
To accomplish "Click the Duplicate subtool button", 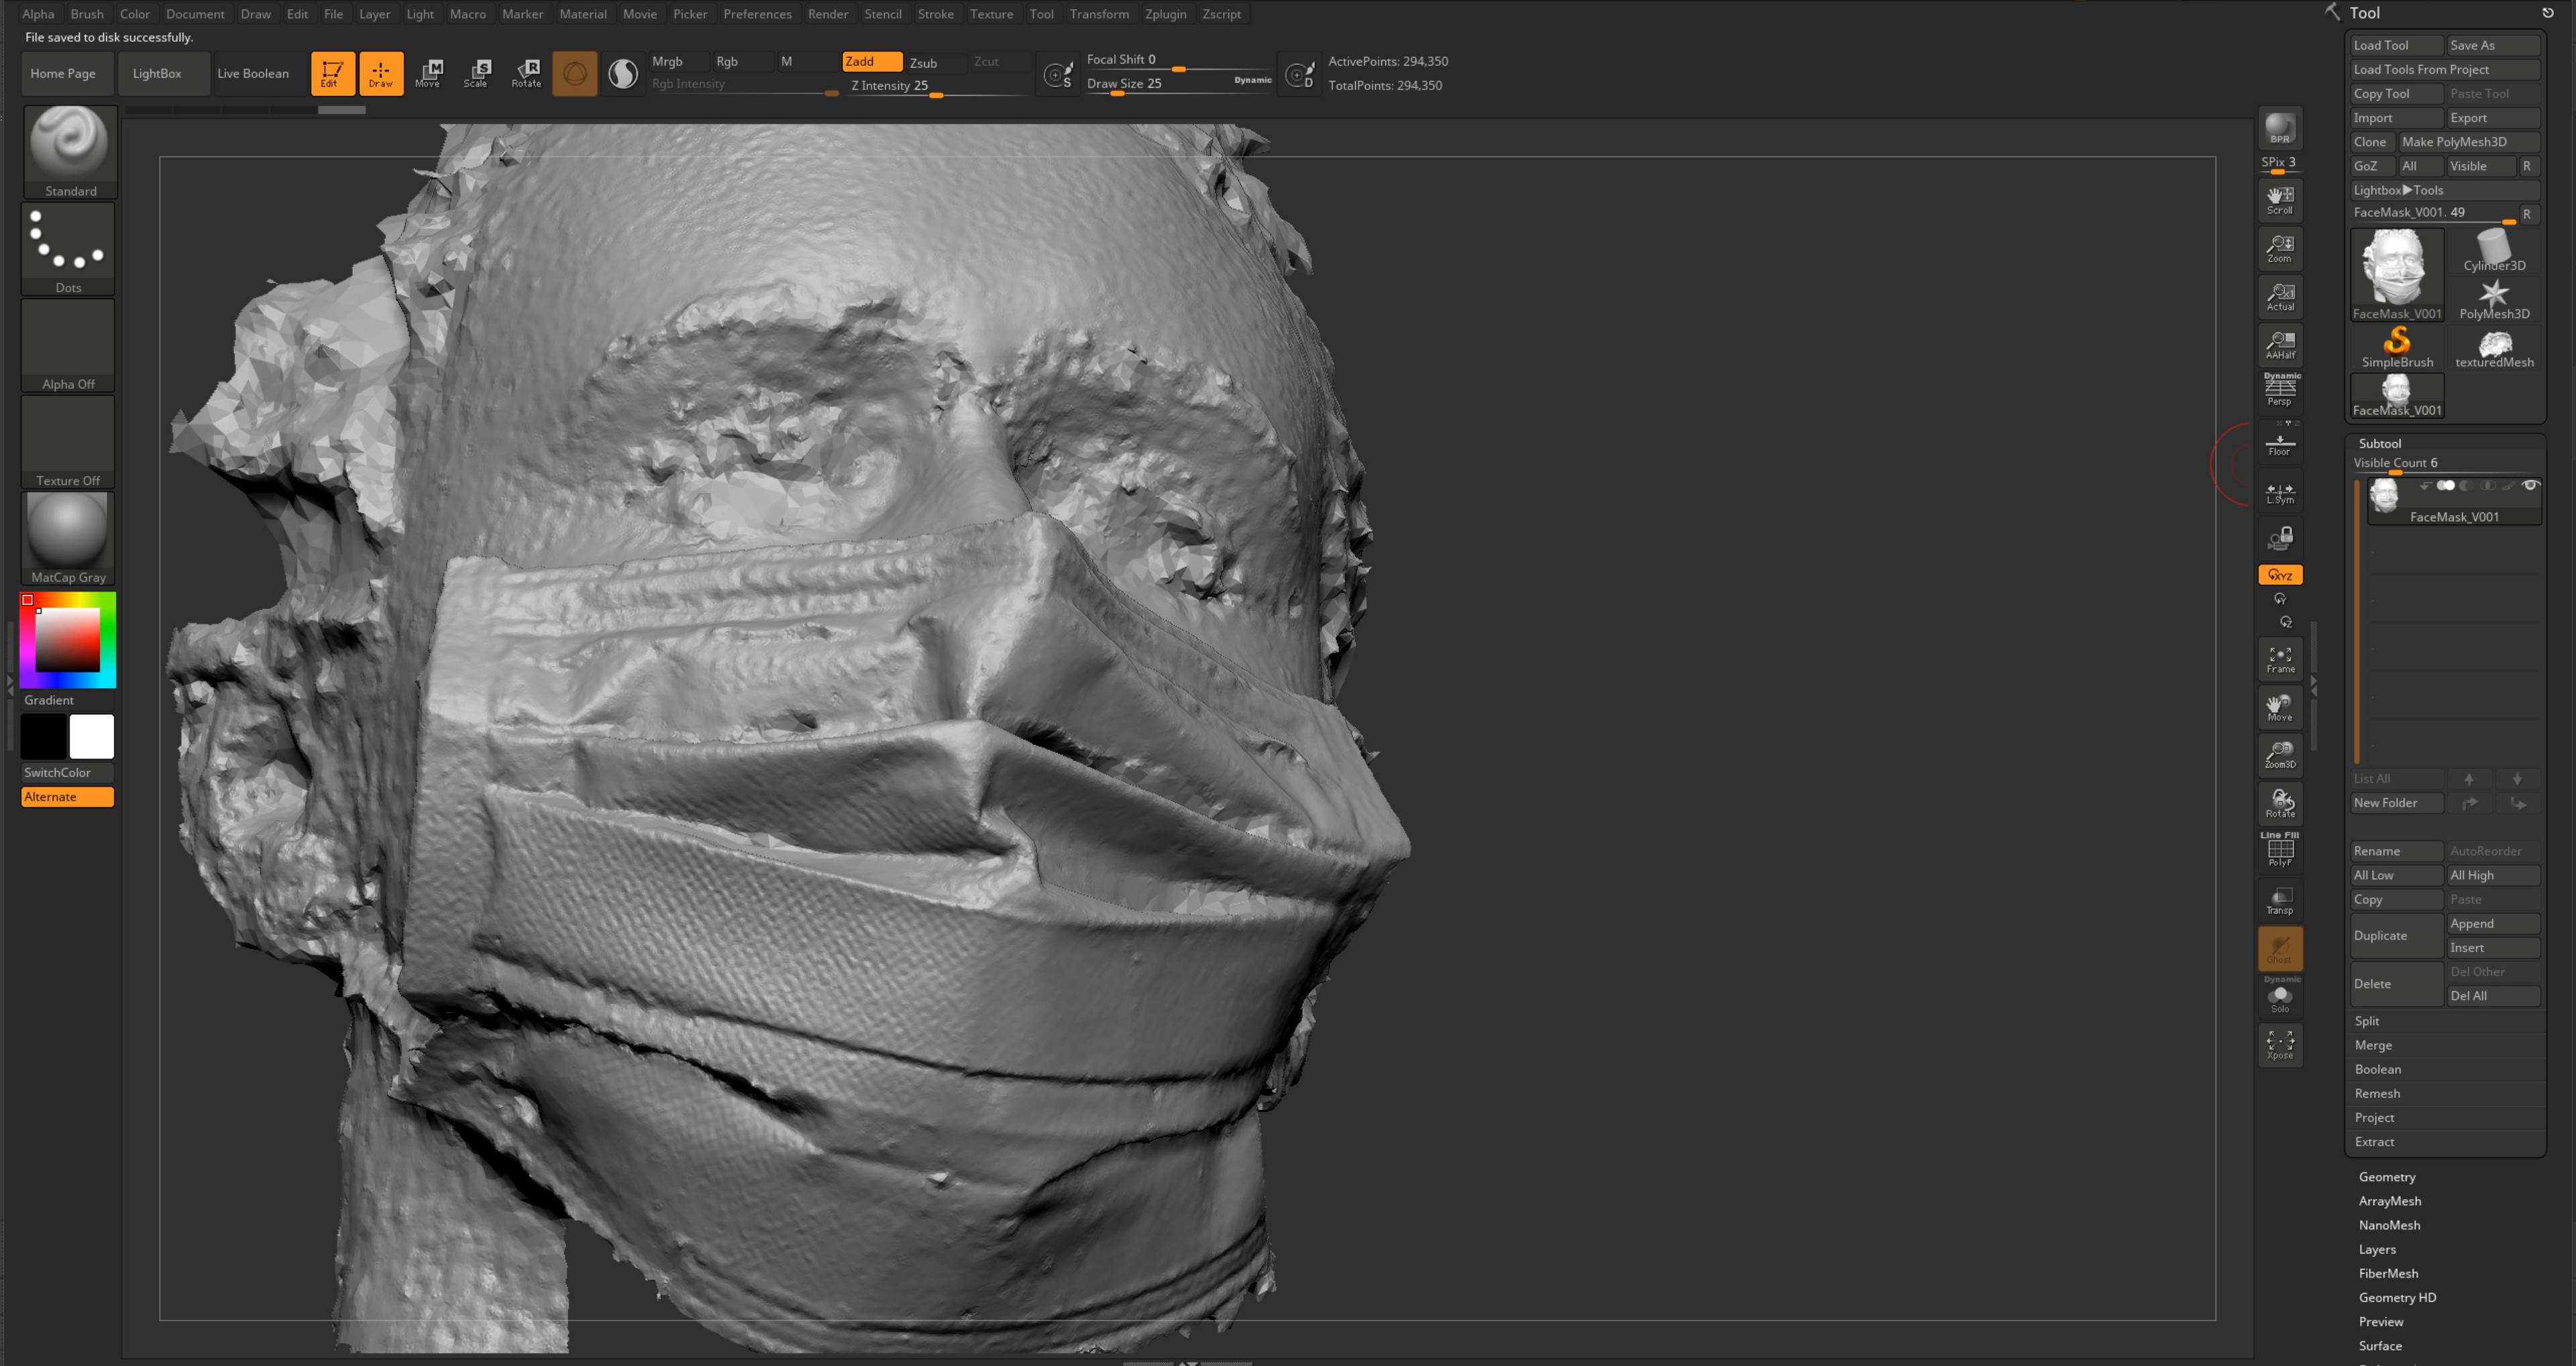I will pos(2396,935).
